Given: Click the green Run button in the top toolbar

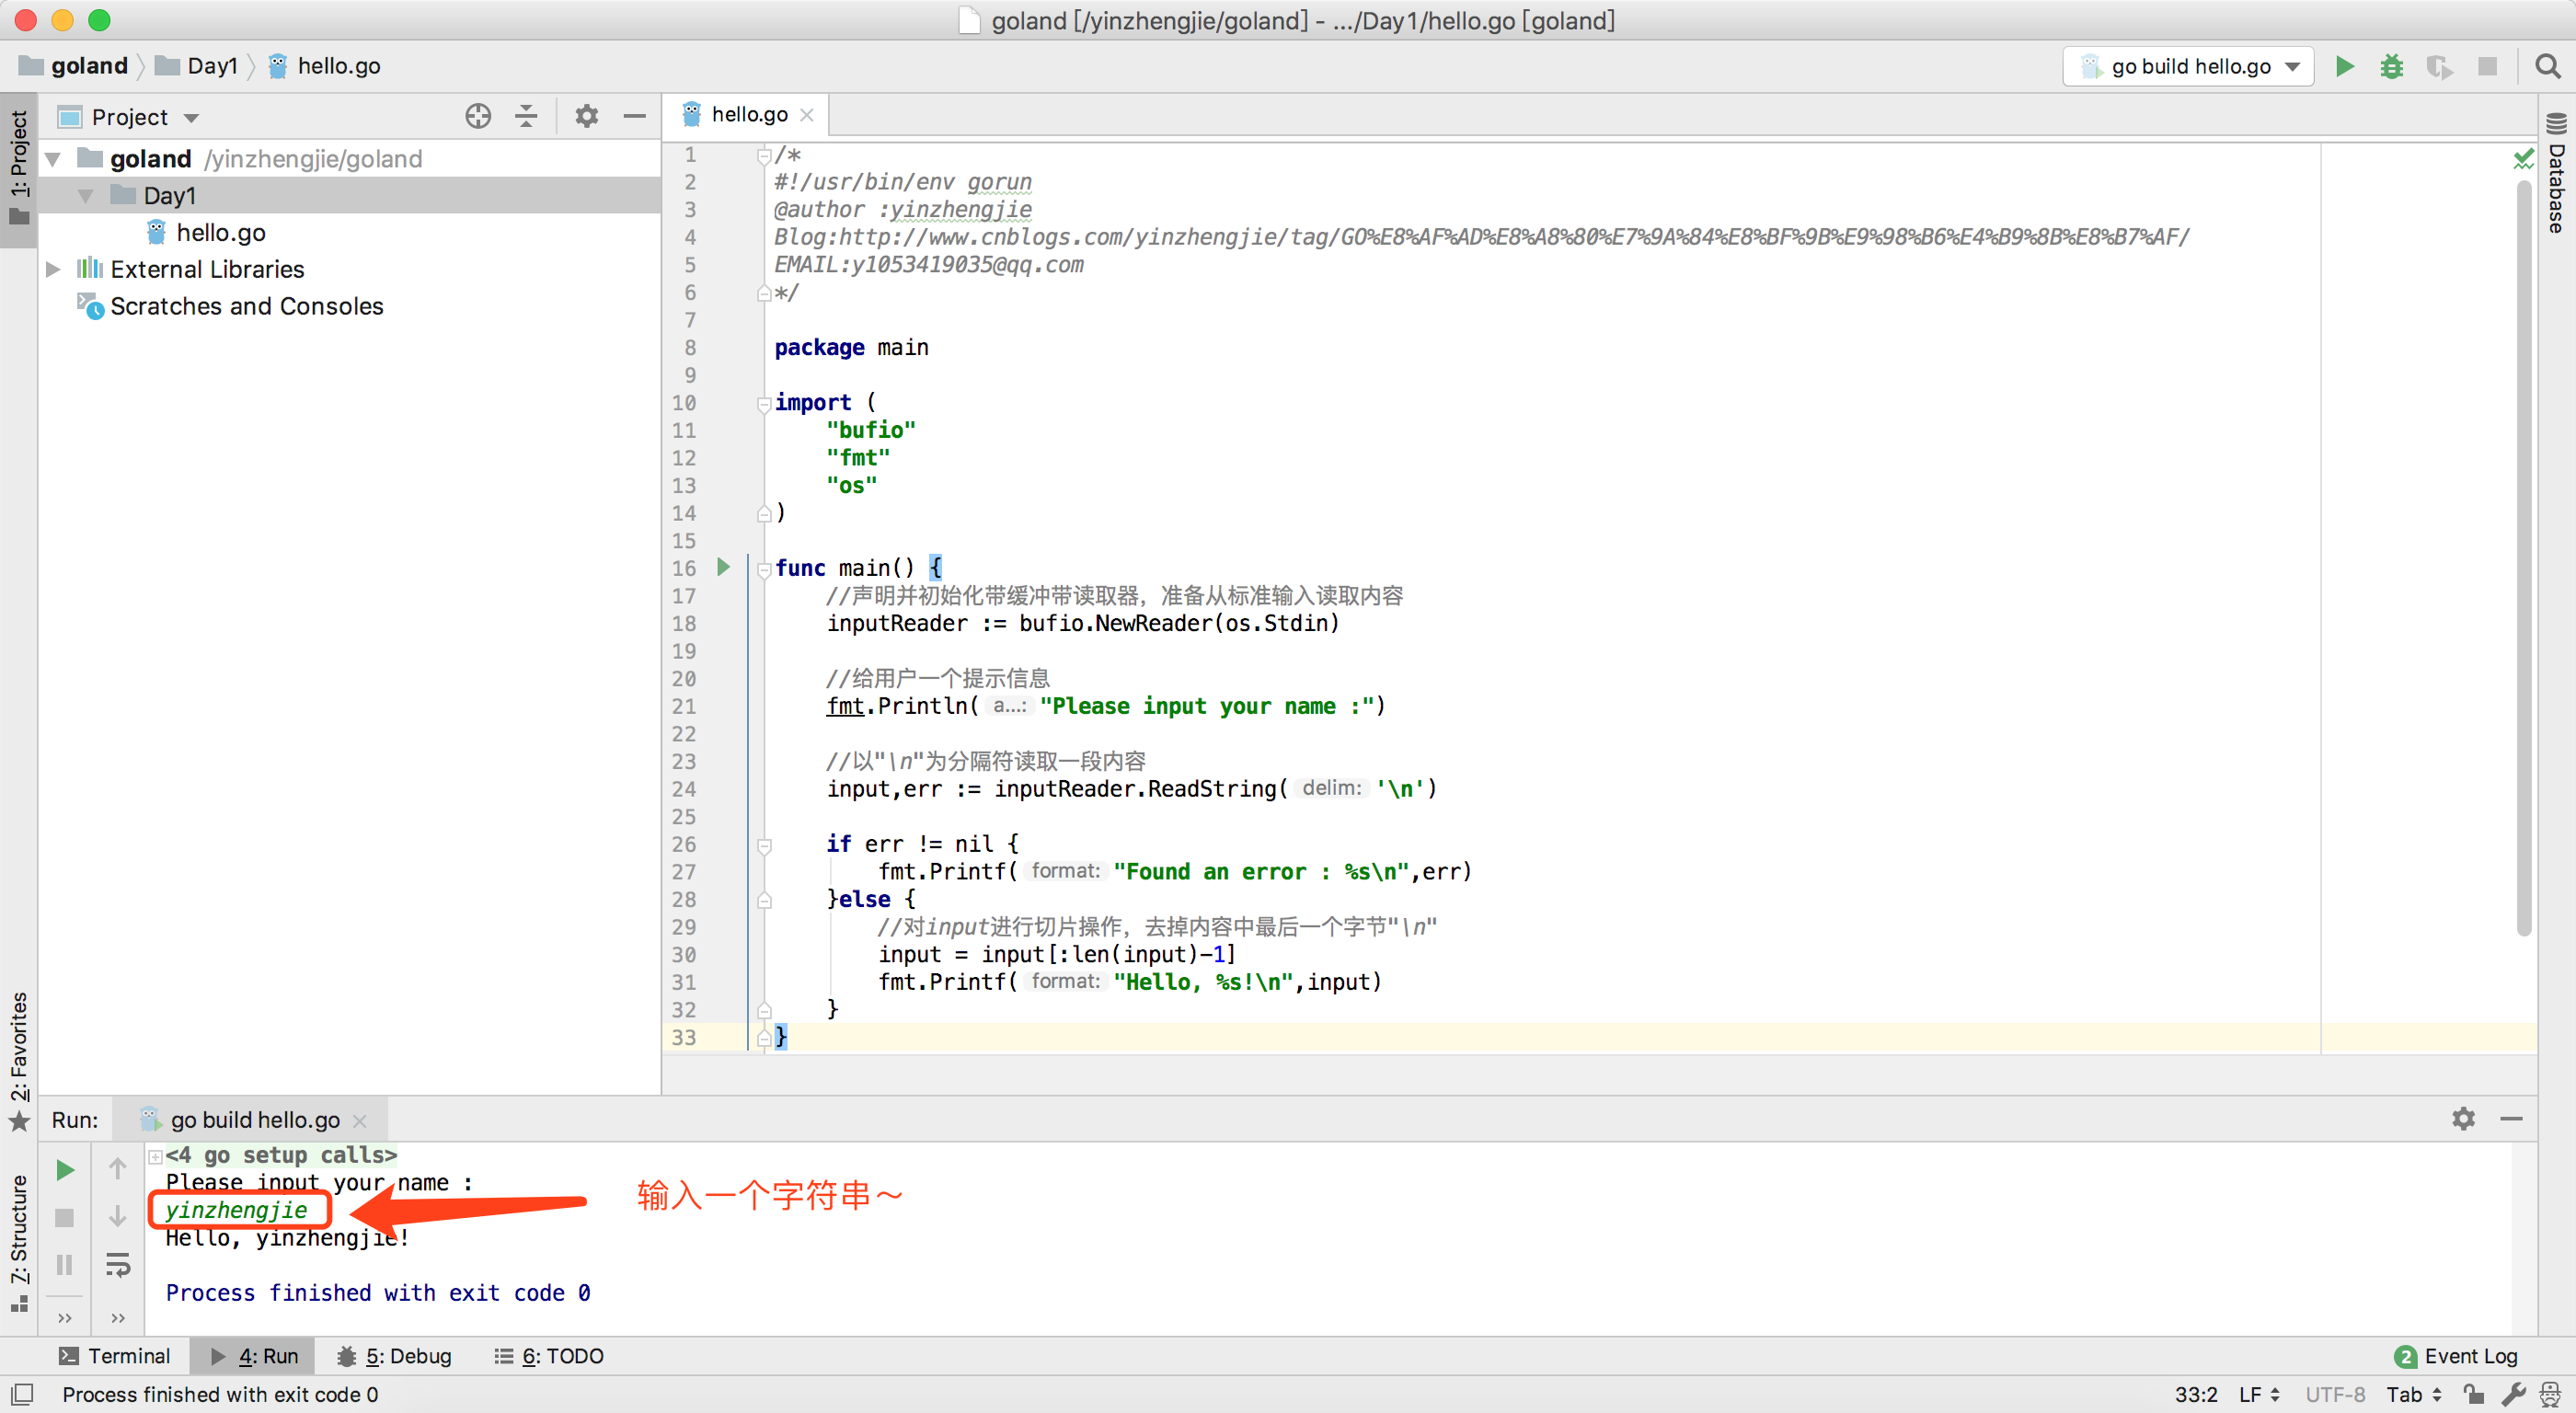Looking at the screenshot, I should 2344,66.
